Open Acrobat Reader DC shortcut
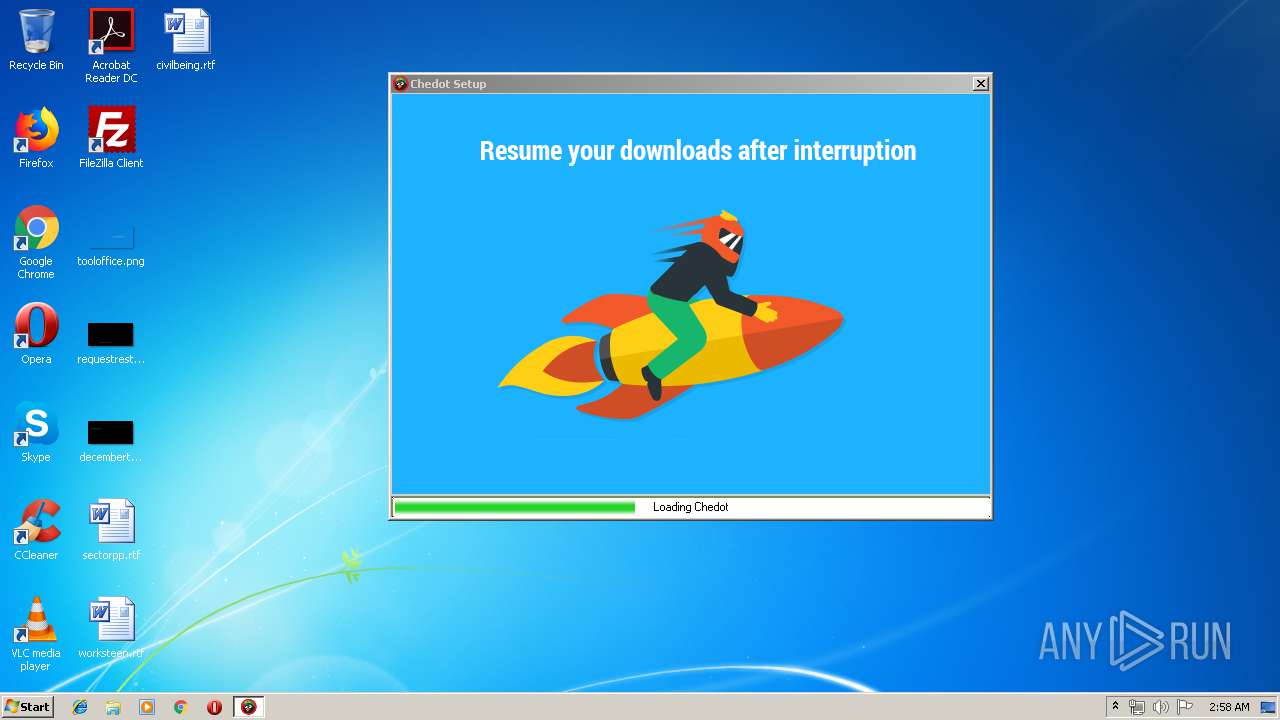The width and height of the screenshot is (1280, 720). [111, 45]
